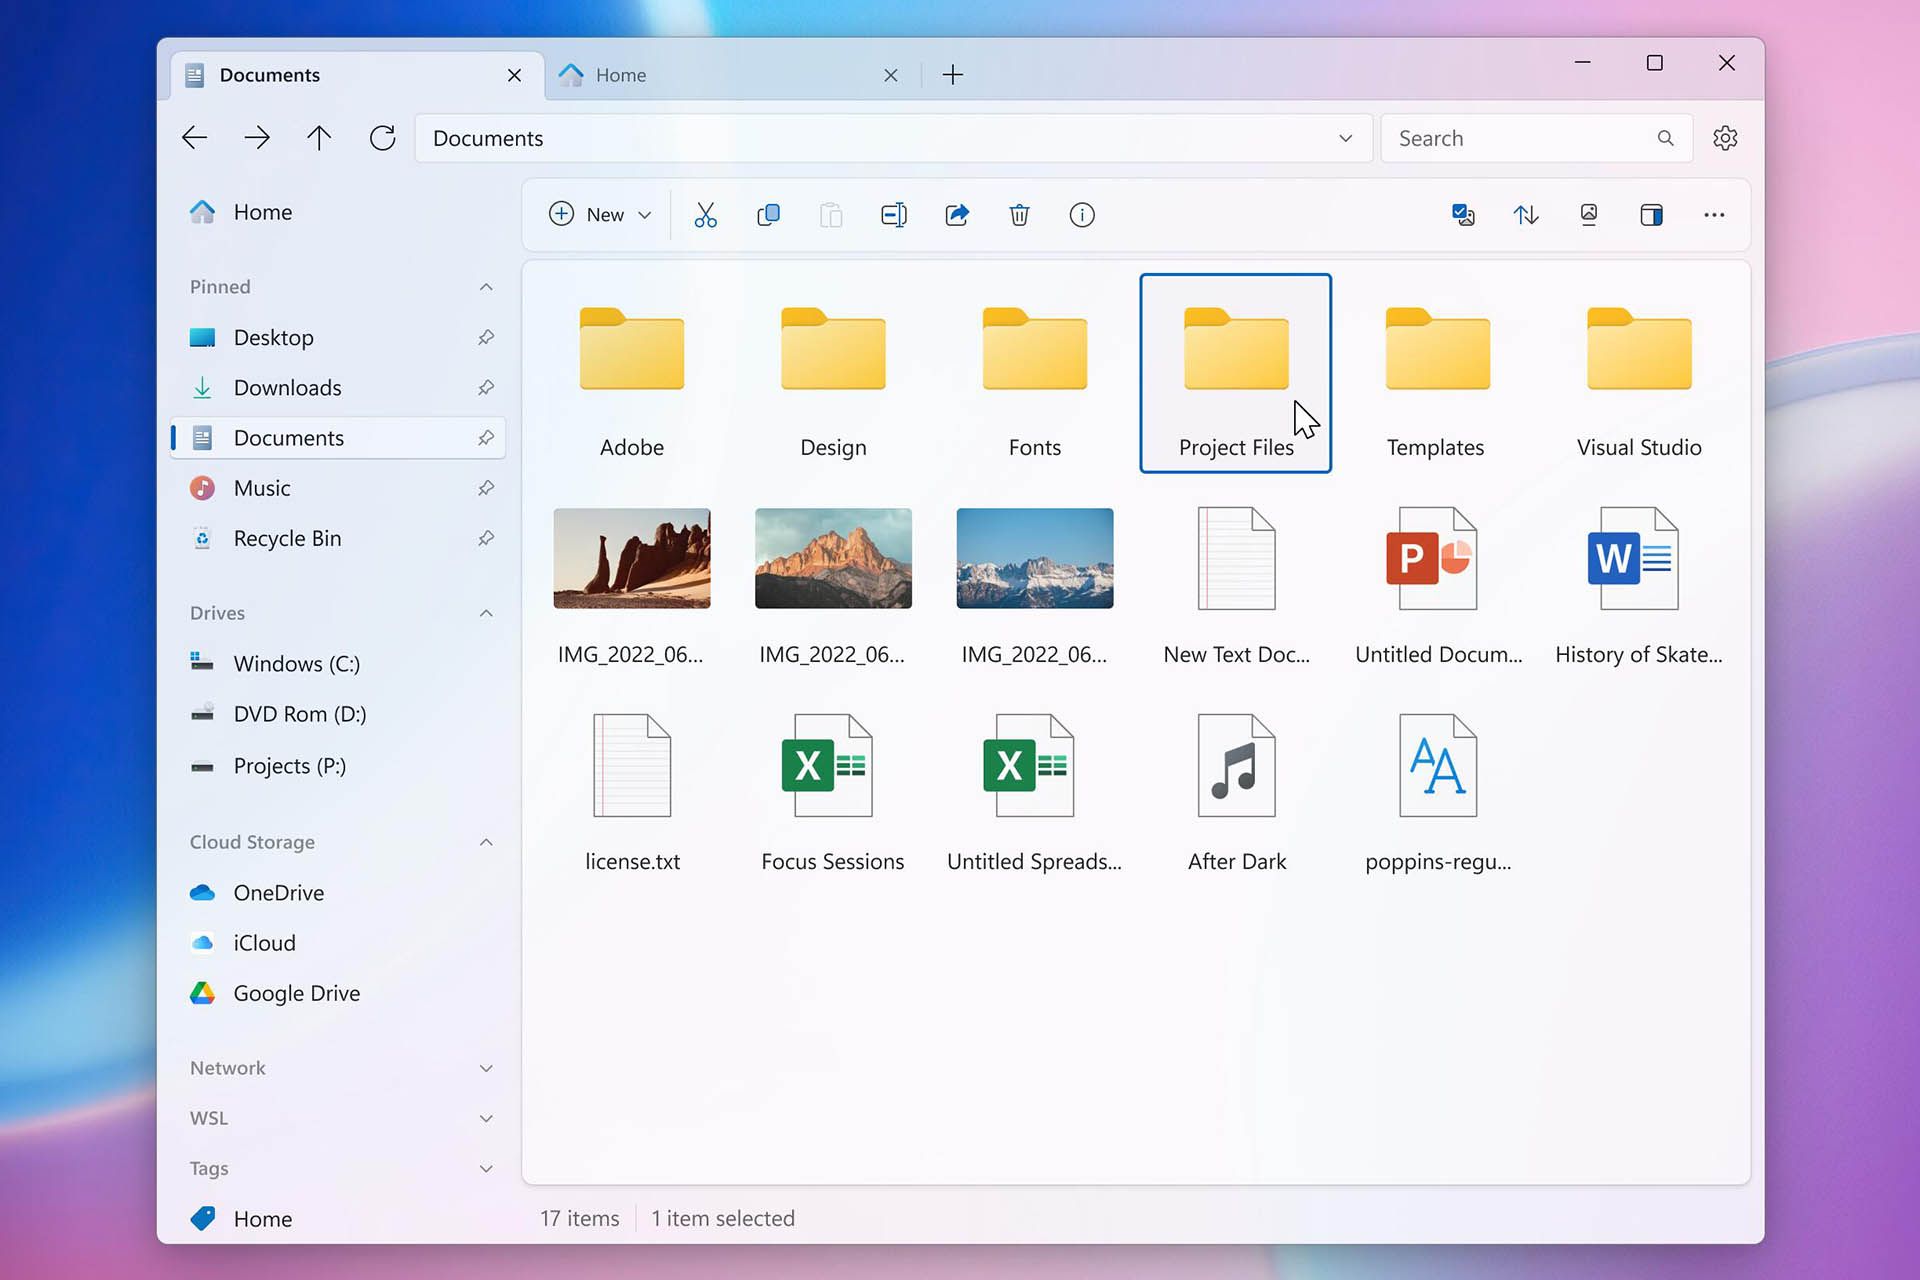Screen dimensions: 1920x1280
Task: Open the address bar history dropdown
Action: tap(1346, 138)
